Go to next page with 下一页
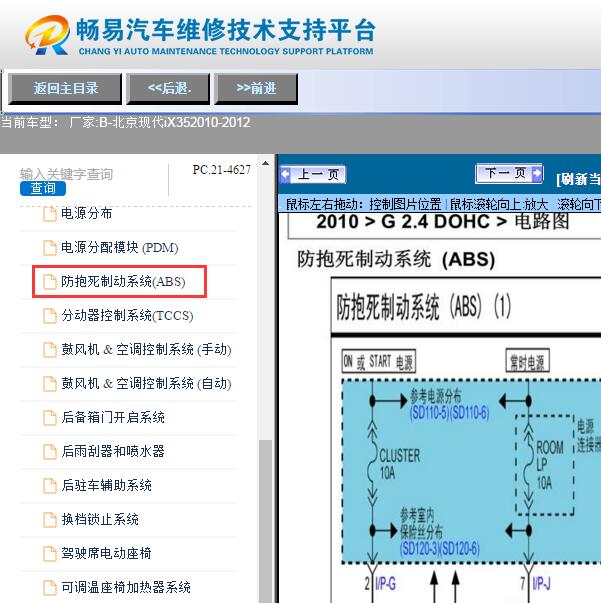The width and height of the screenshot is (601, 603). 509,173
